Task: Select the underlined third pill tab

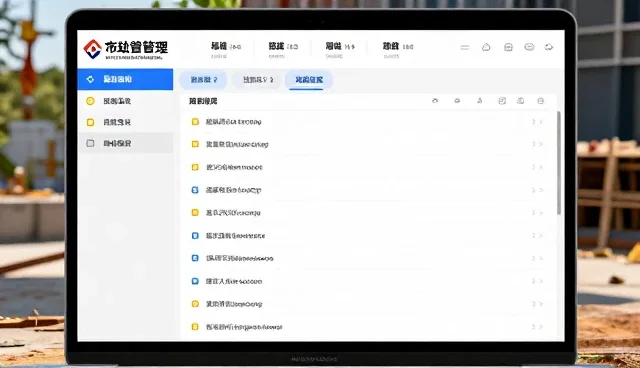Action: click(309, 80)
